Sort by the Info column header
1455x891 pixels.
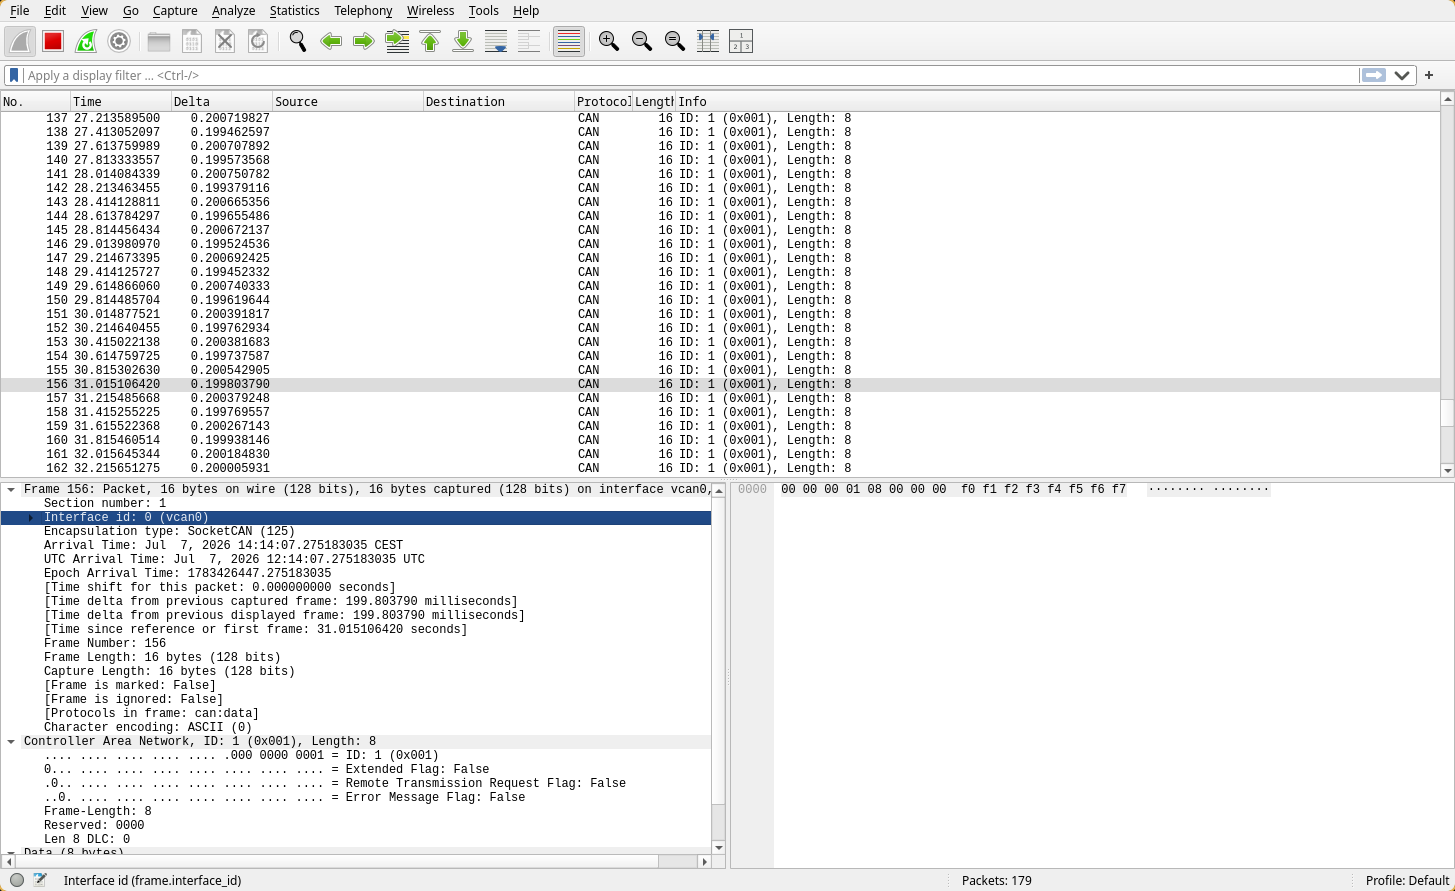pos(1058,101)
